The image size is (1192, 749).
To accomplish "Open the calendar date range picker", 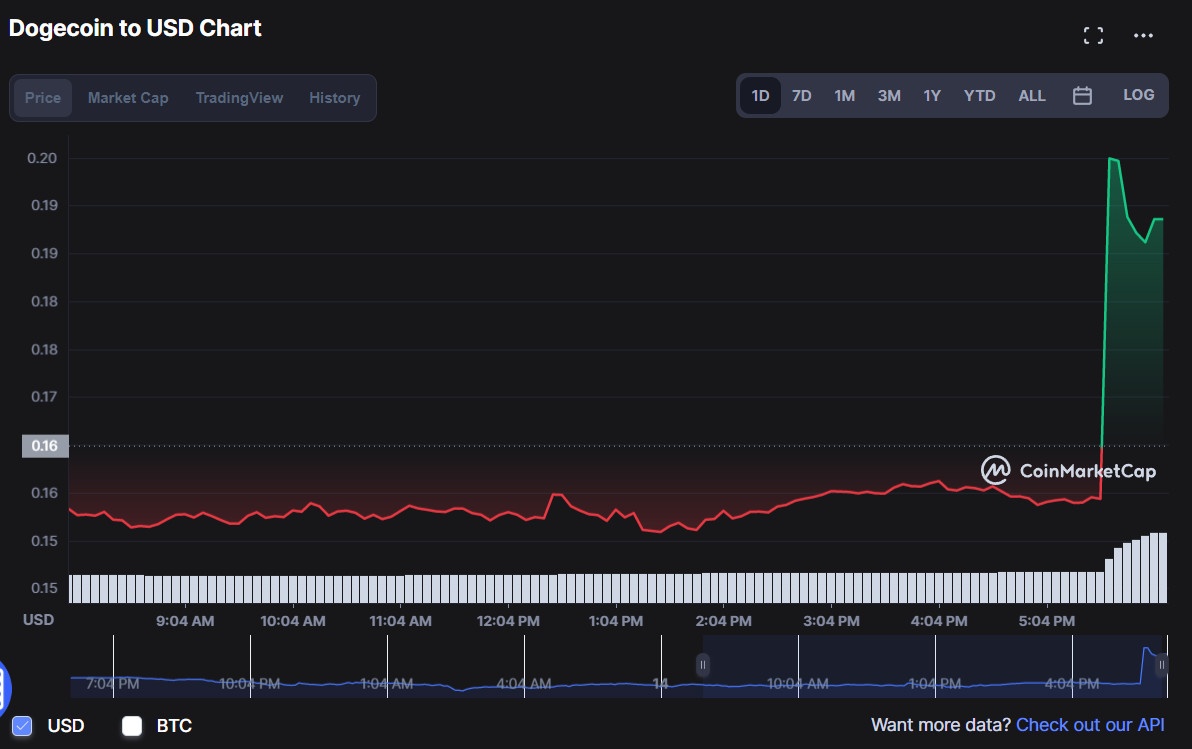I will [x=1082, y=95].
